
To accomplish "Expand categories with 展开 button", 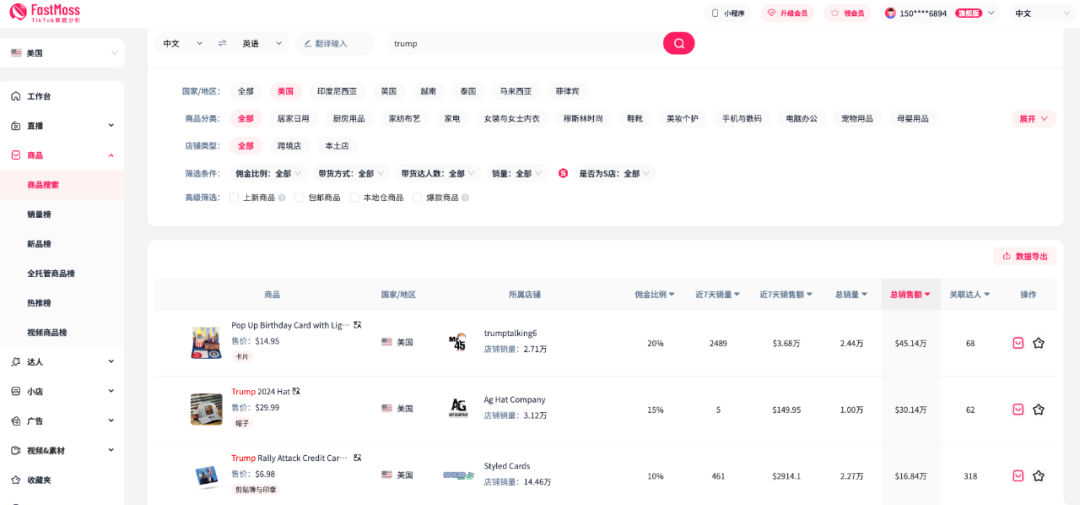I will 1033,118.
